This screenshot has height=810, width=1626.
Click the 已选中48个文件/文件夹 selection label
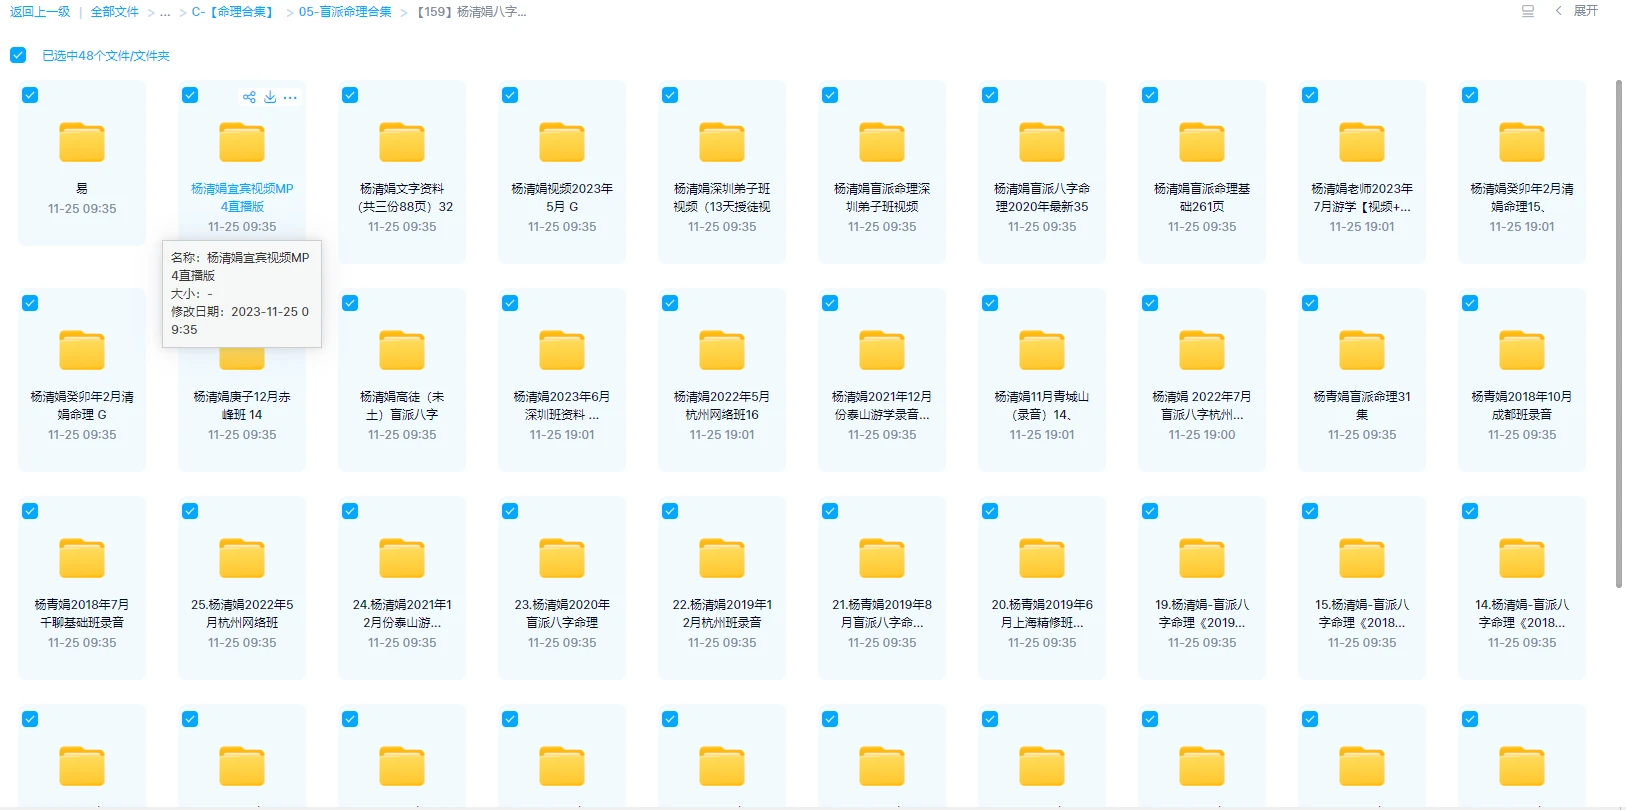pos(106,56)
